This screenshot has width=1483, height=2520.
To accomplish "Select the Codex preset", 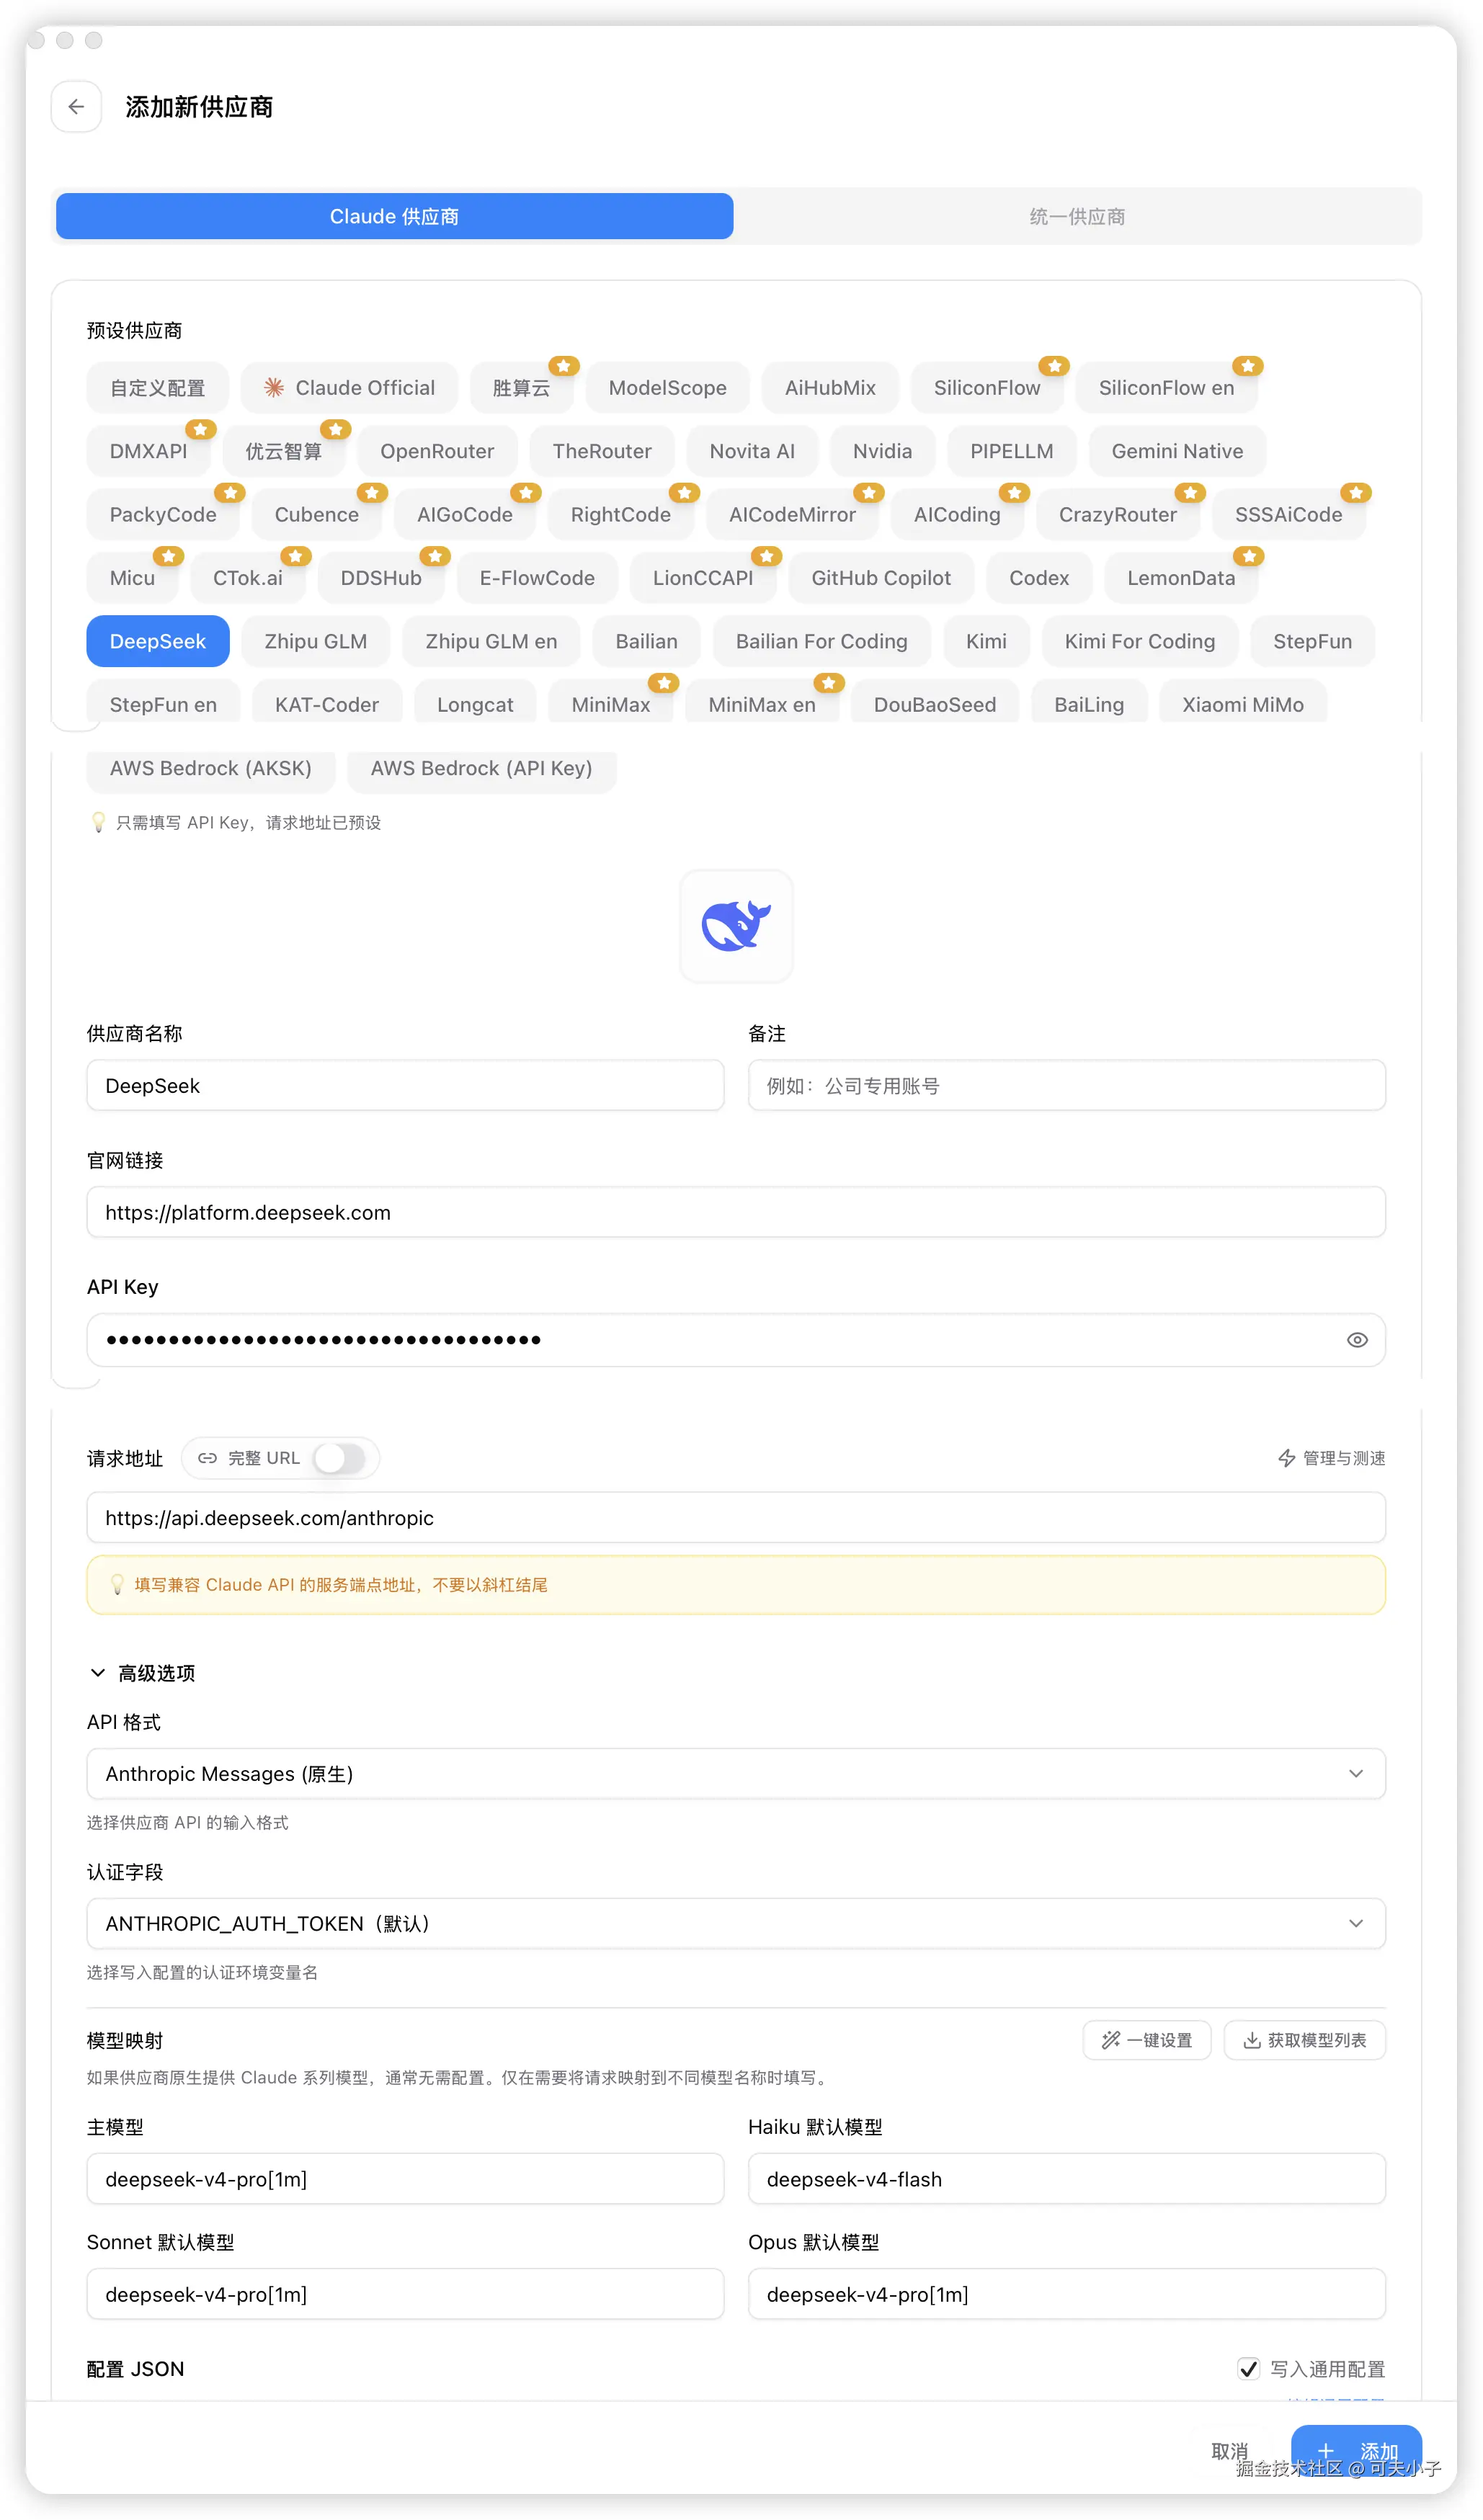I will 1038,578.
